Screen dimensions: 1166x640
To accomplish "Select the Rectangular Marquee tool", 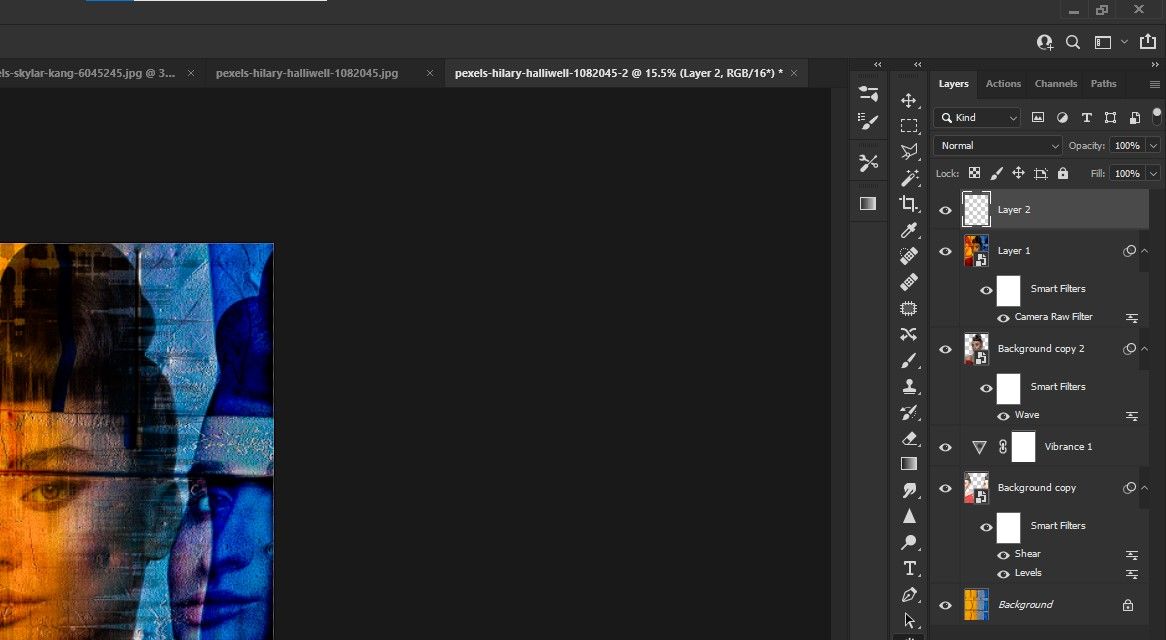I will click(x=909, y=126).
